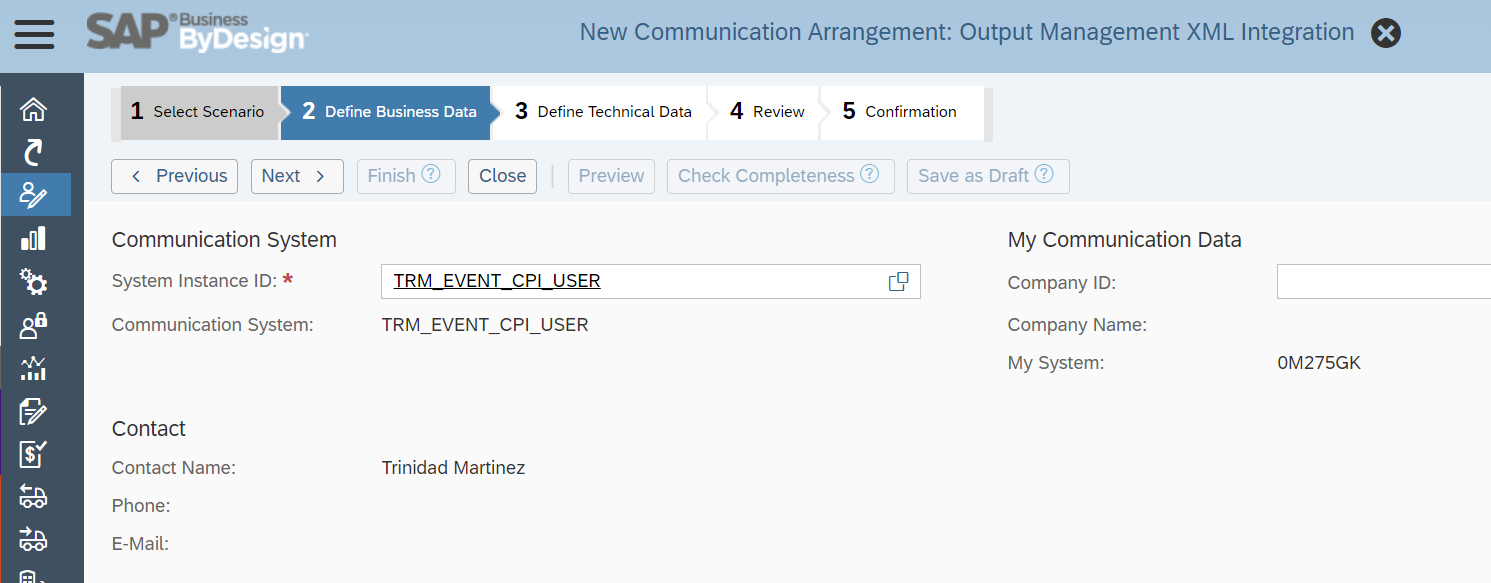Open the bar chart analytics sidebar icon
Viewport: 1491px width, 583px height.
tap(34, 238)
